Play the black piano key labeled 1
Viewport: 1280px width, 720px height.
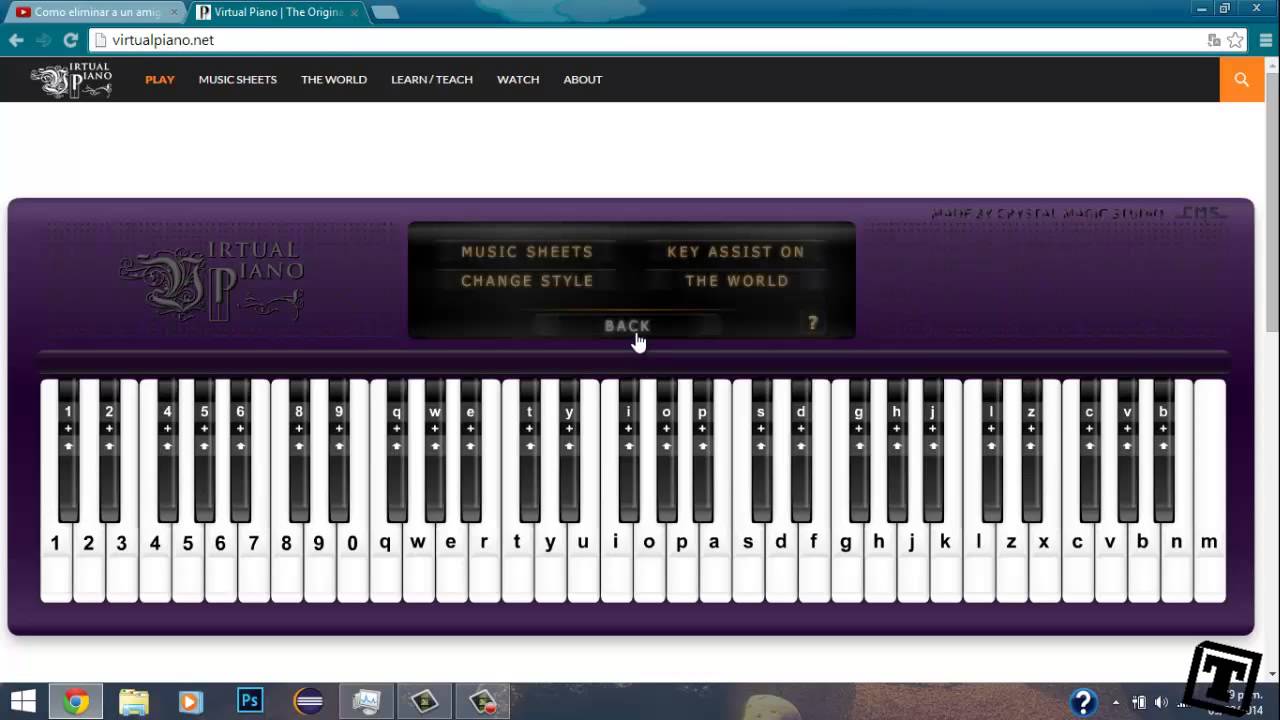[x=68, y=450]
